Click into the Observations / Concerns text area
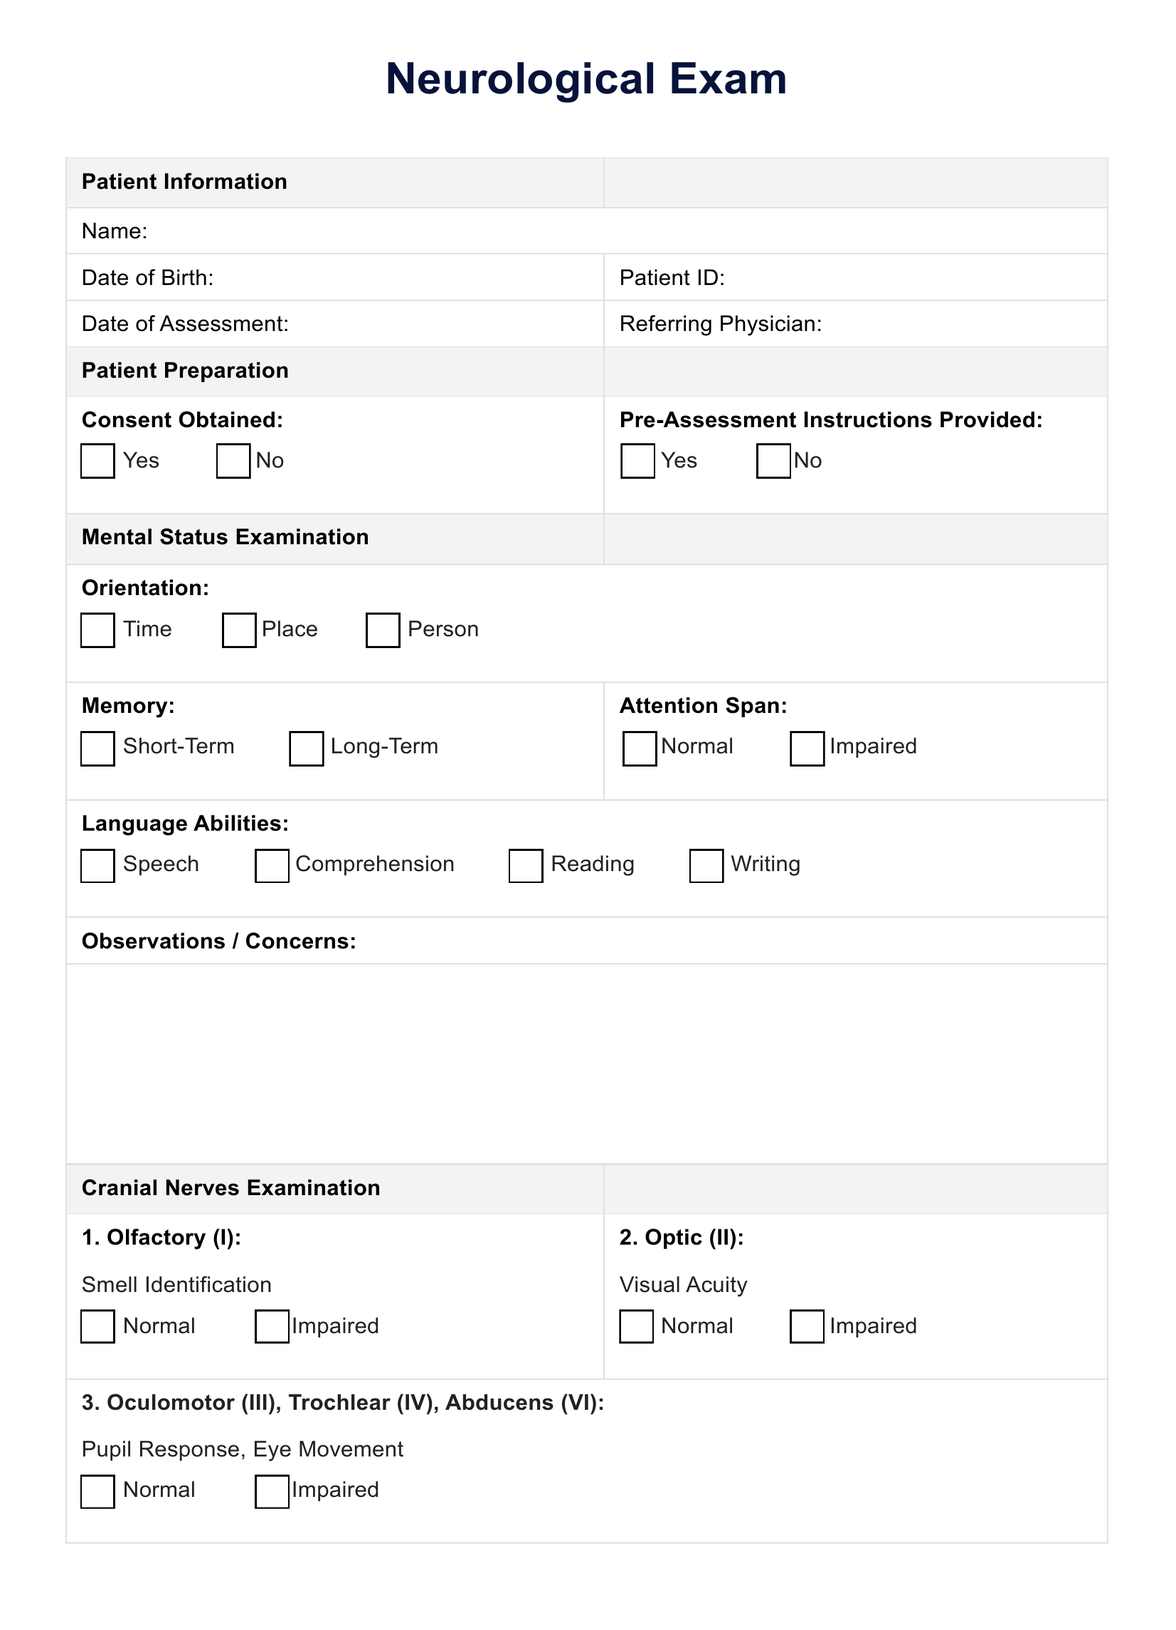The height and width of the screenshot is (1630, 1176). 587,1063
